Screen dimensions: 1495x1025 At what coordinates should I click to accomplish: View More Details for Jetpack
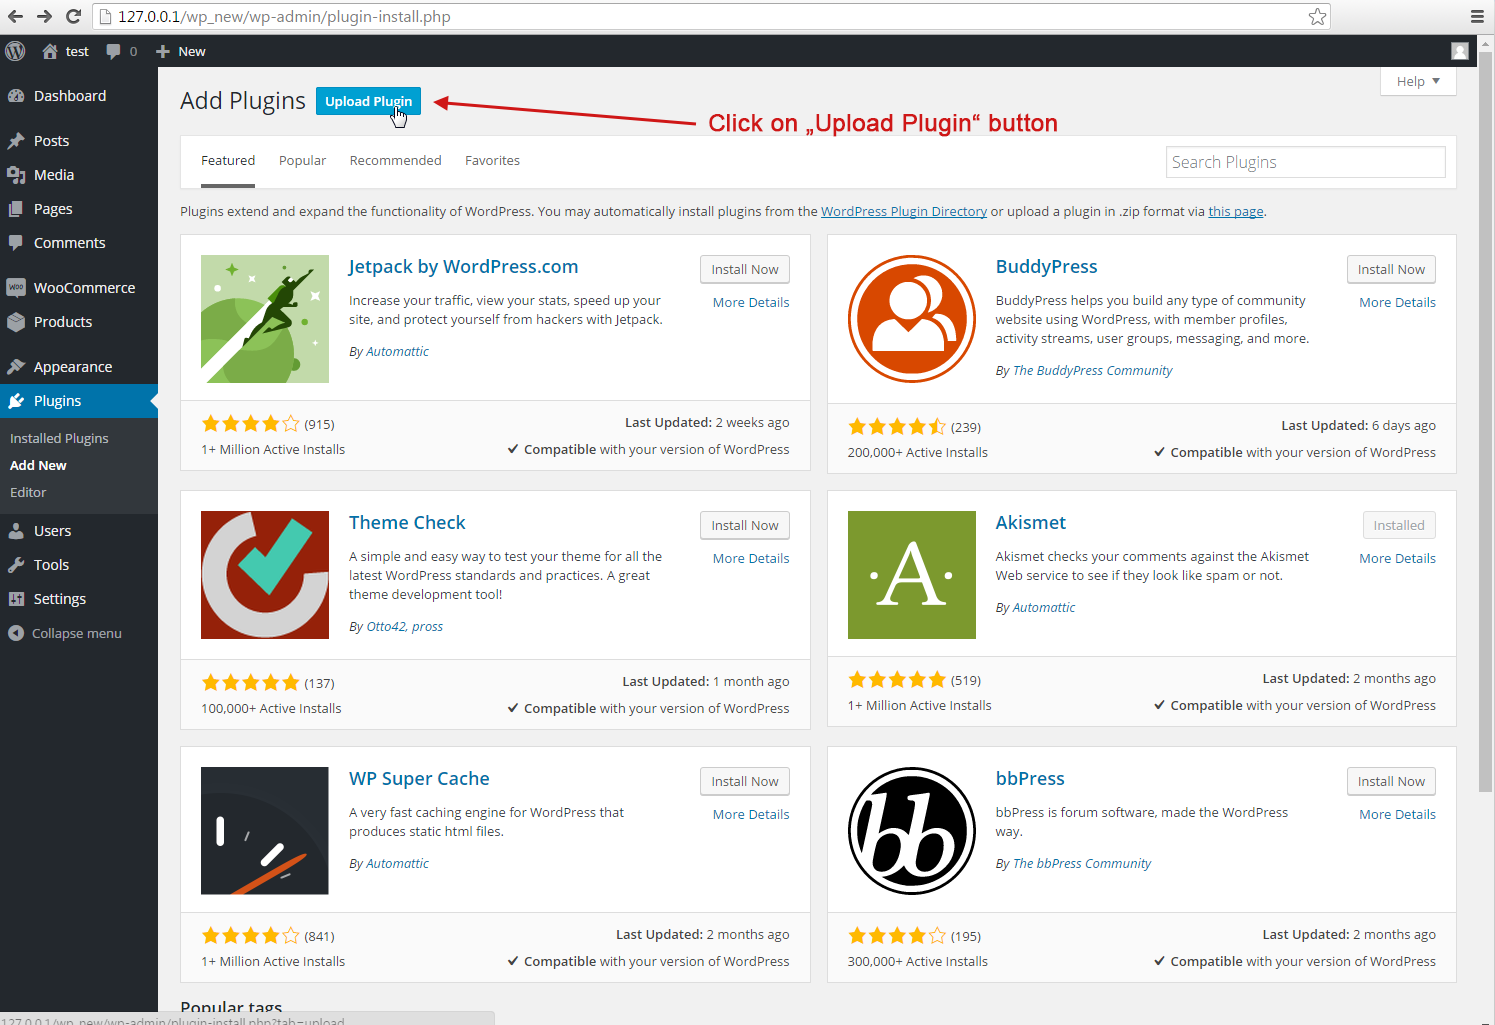751,302
